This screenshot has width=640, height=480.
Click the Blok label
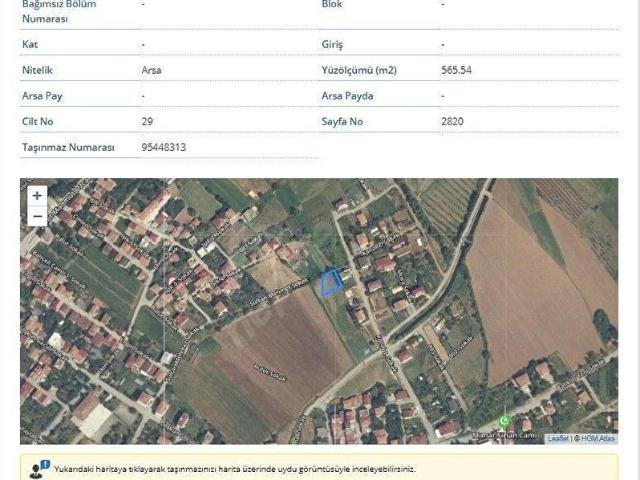pyautogui.click(x=332, y=4)
